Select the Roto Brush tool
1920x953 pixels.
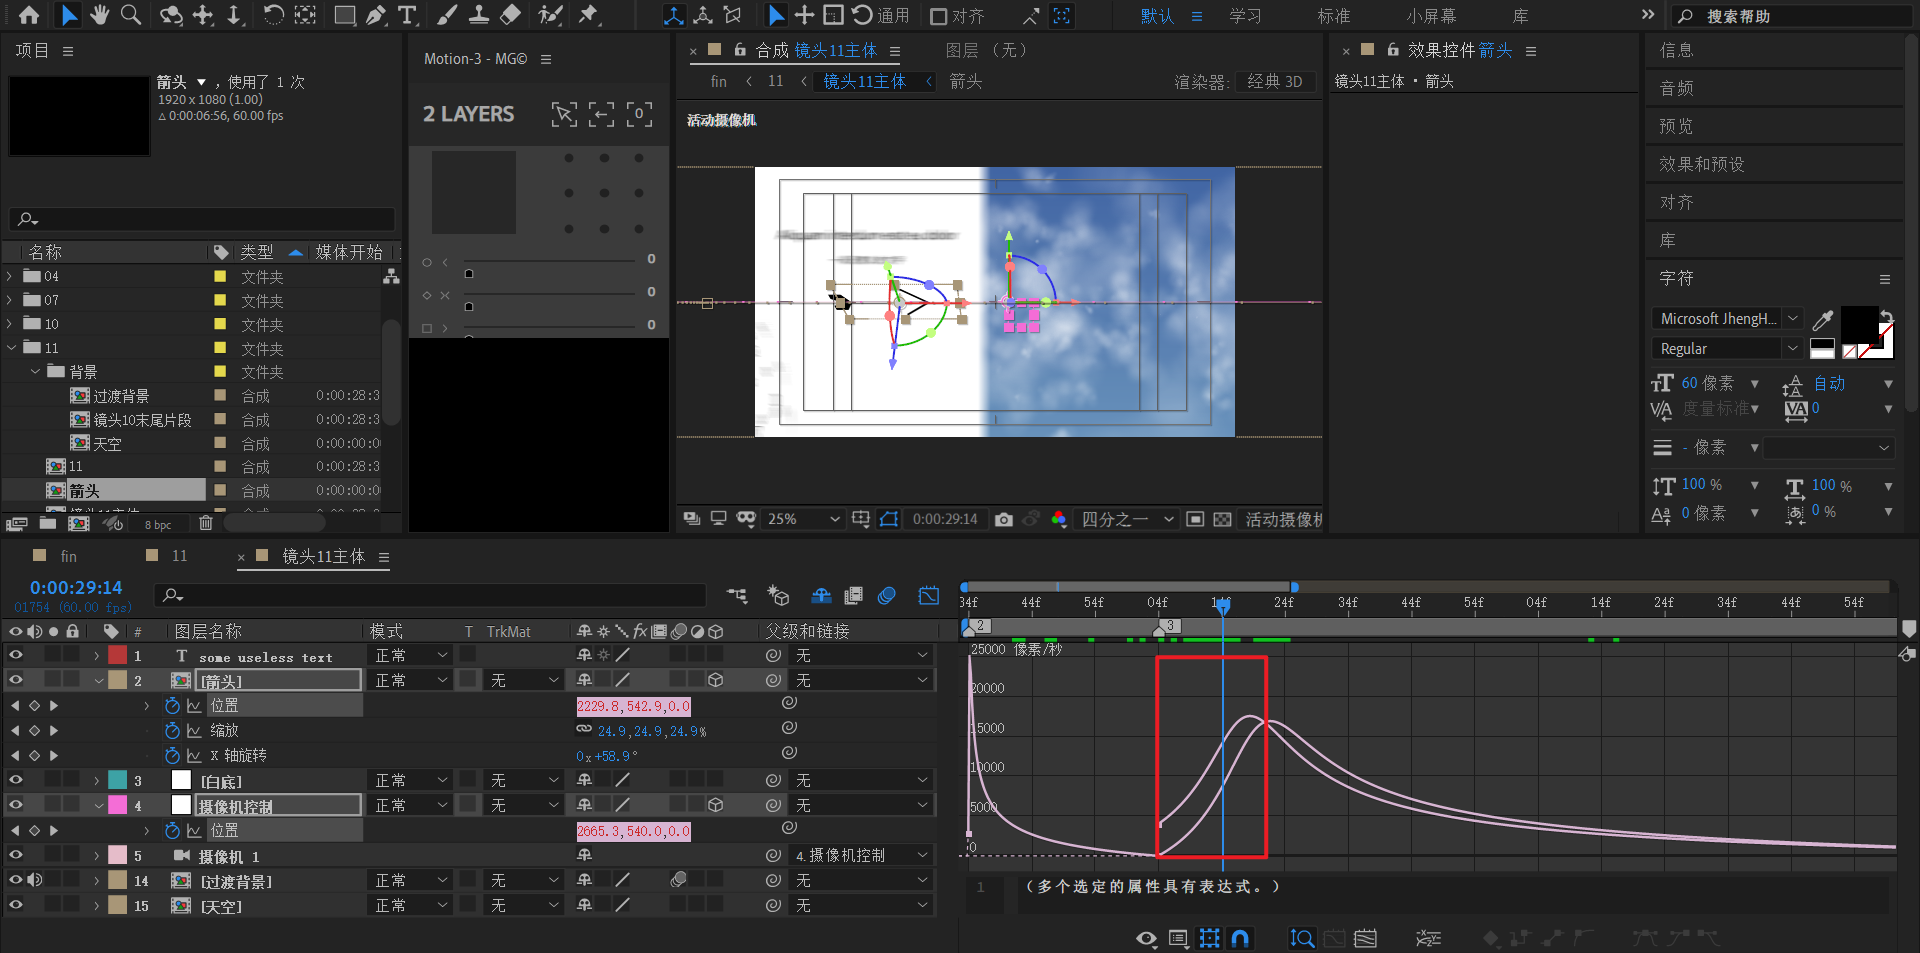[x=550, y=15]
